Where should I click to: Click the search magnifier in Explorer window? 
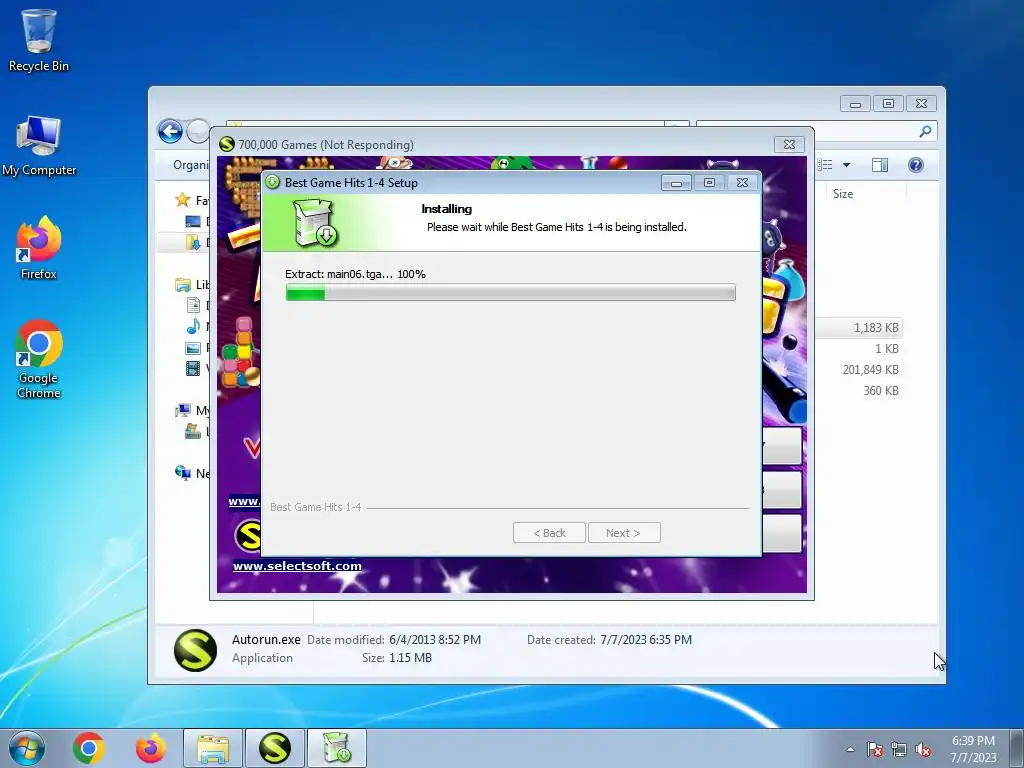click(x=925, y=132)
